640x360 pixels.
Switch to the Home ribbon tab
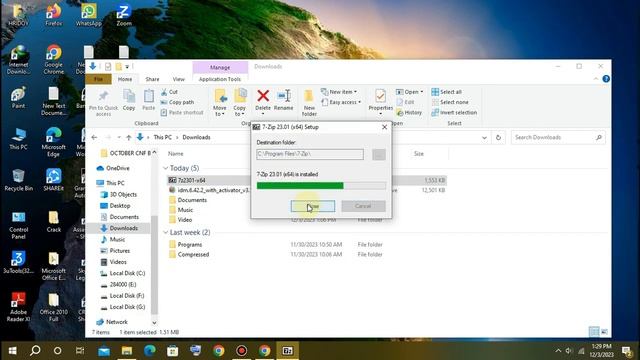(125, 79)
